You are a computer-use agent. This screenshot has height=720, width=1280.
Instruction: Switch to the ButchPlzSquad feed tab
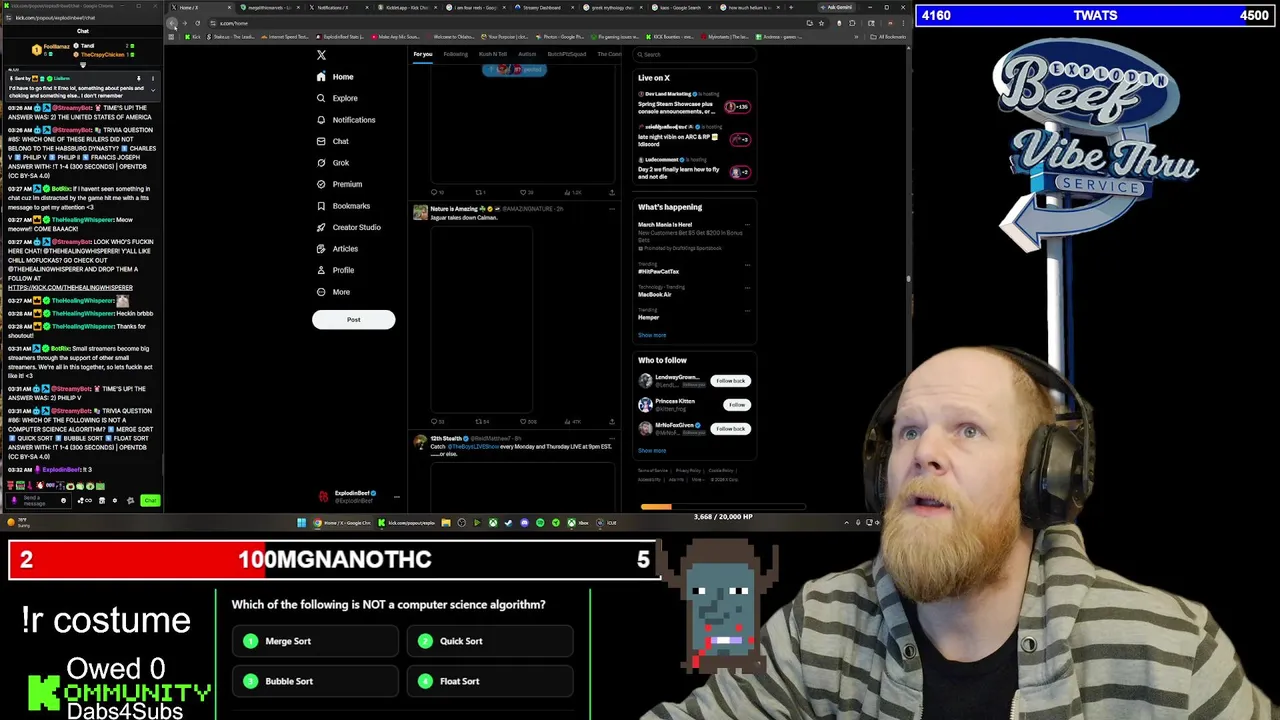click(x=567, y=54)
